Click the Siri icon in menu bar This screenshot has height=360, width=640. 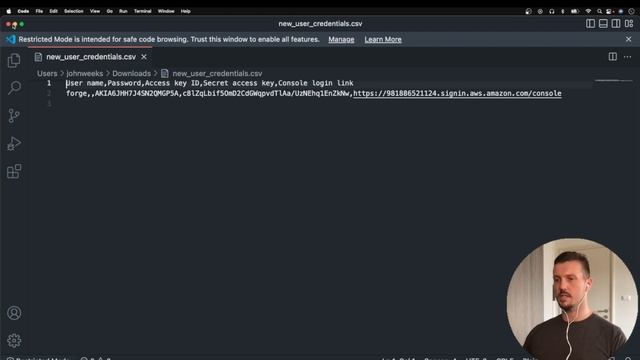click(x=621, y=11)
